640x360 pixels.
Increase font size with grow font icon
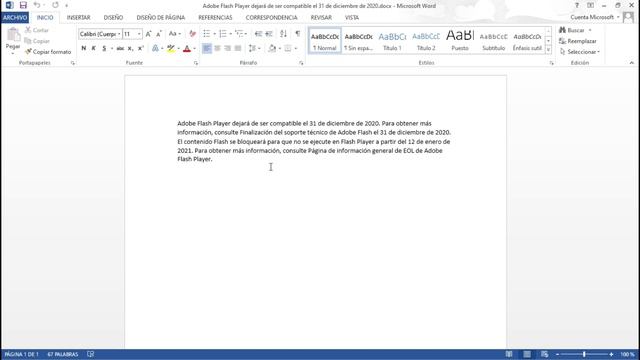(x=148, y=34)
